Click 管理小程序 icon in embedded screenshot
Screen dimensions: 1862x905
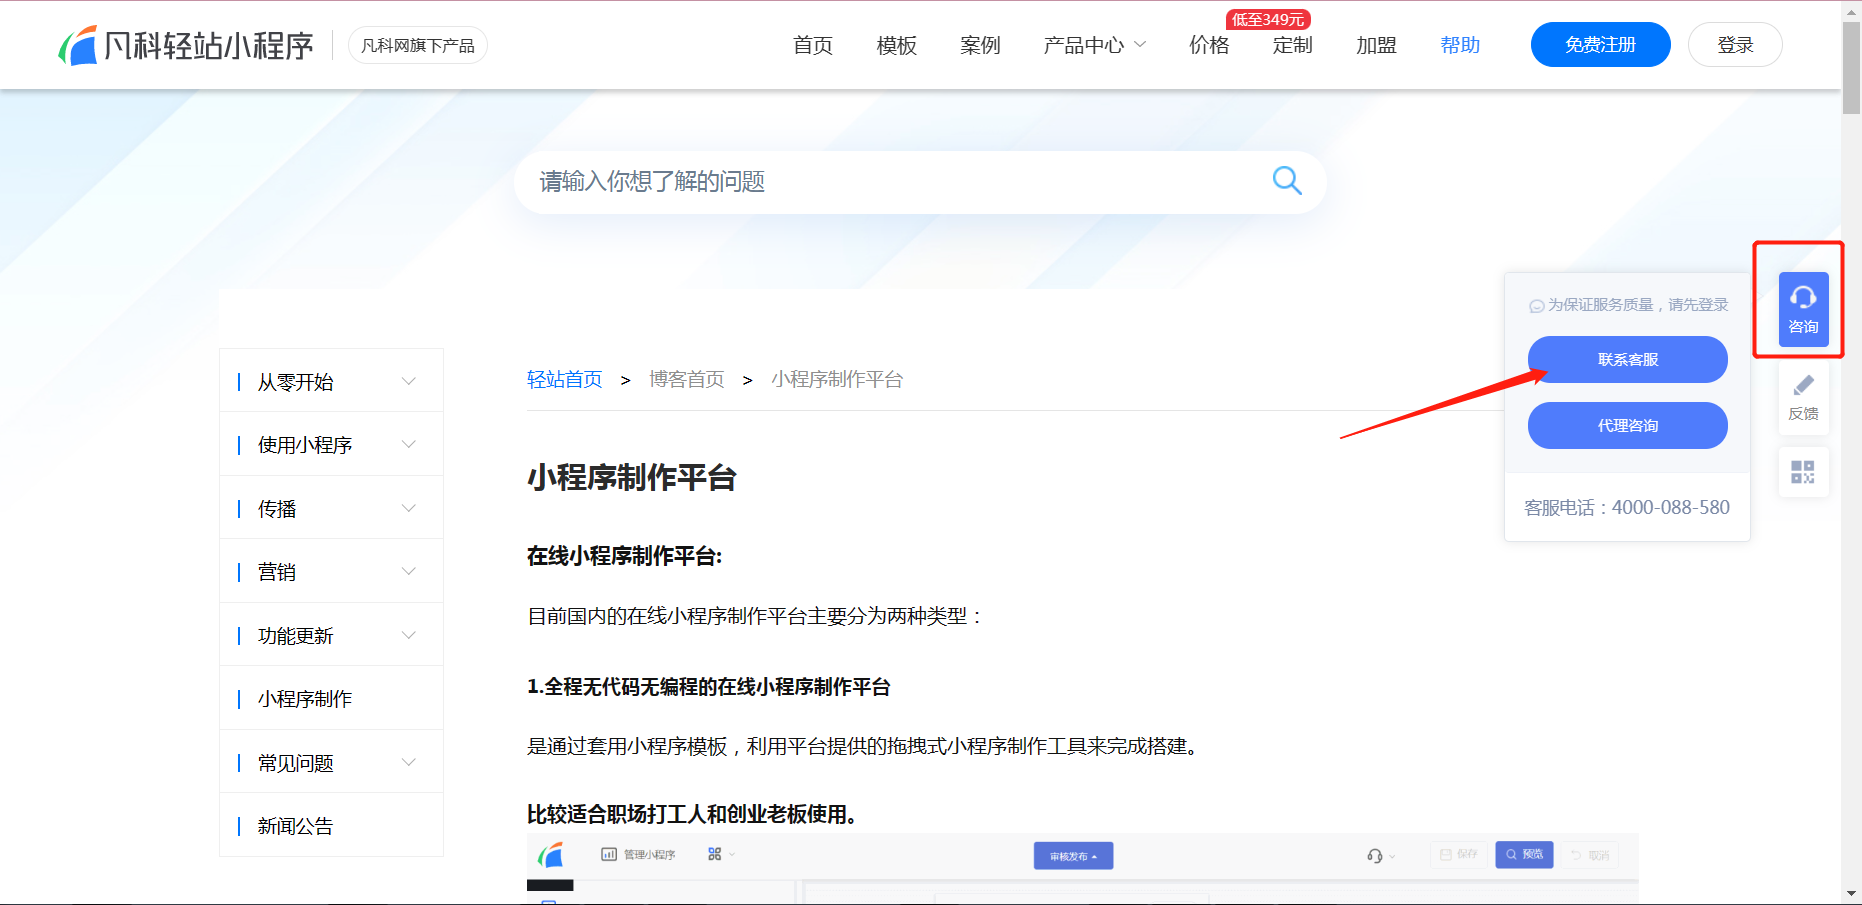click(x=608, y=854)
